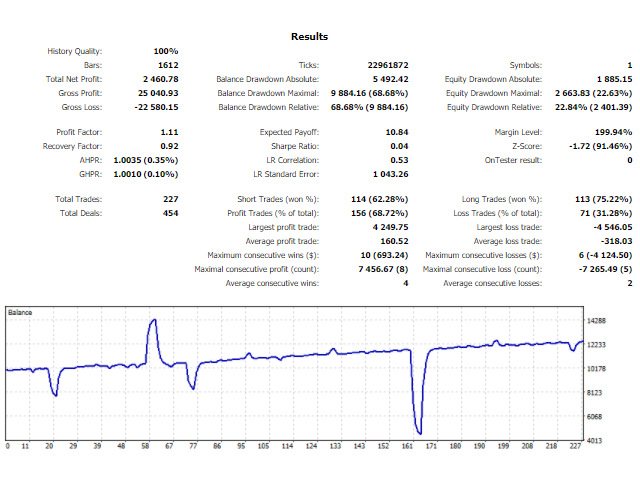Image resolution: width=640 pixels, height=480 pixels.
Task: Click the Equity Drawdown Absolute value 1 885.15
Action: tap(609, 79)
